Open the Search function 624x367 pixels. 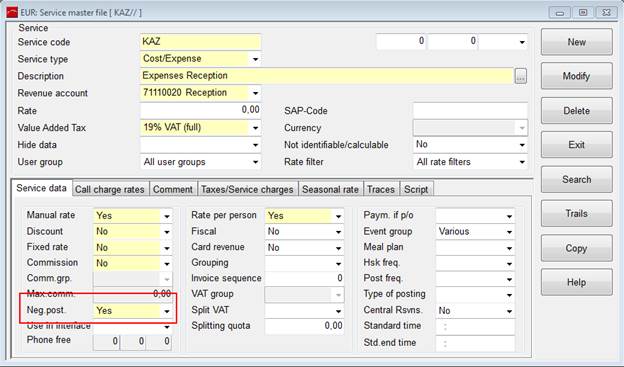(576, 180)
